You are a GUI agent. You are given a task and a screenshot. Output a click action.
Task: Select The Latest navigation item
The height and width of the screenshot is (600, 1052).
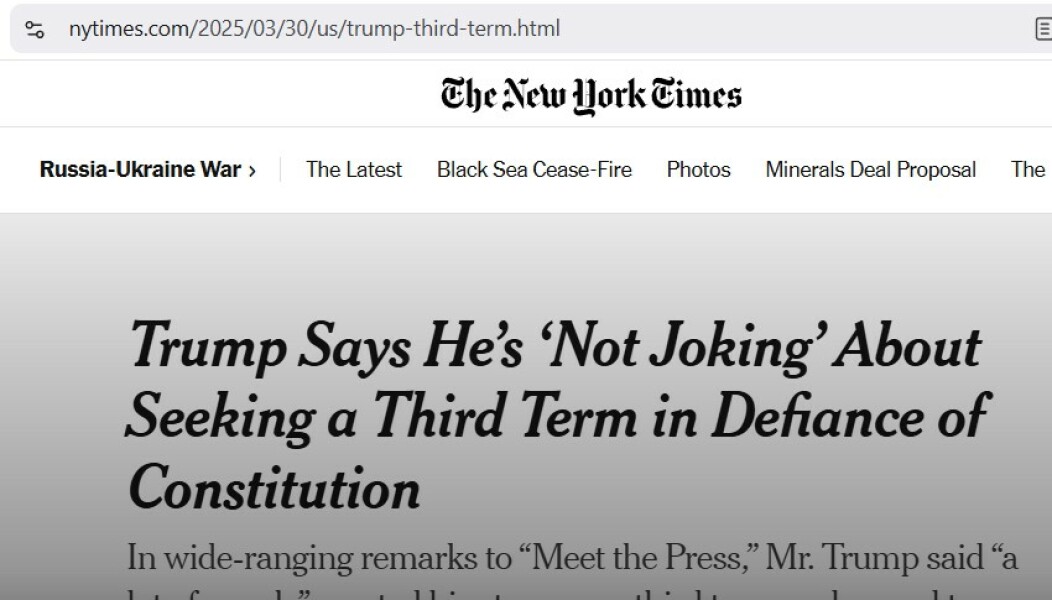coord(354,170)
